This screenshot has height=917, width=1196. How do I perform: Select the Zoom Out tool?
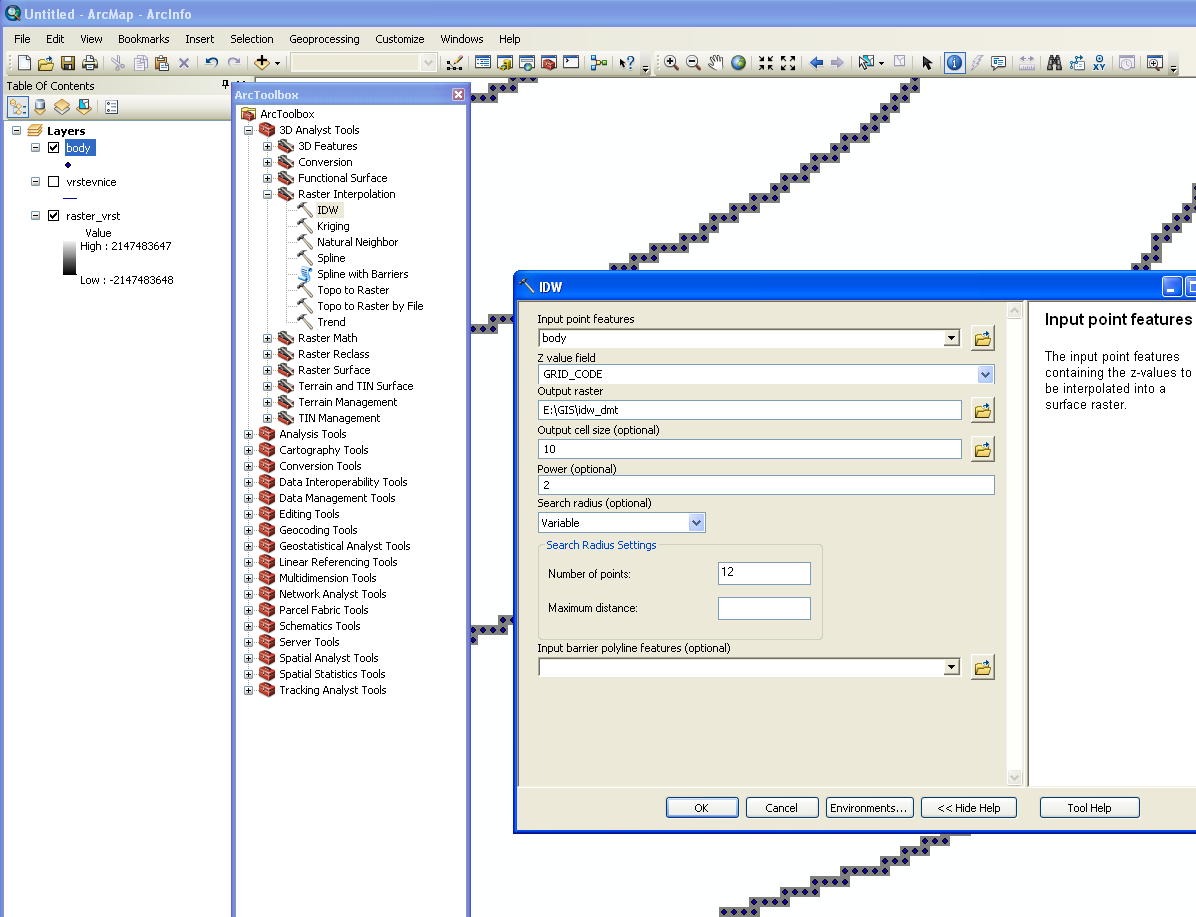coord(693,63)
